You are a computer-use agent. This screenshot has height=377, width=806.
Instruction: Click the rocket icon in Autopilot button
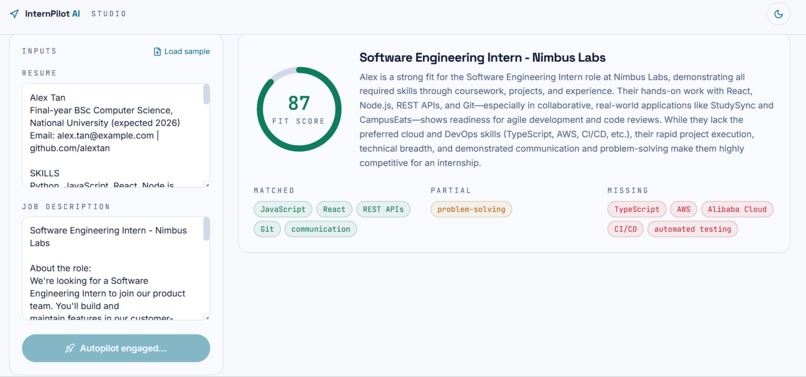[x=70, y=348]
